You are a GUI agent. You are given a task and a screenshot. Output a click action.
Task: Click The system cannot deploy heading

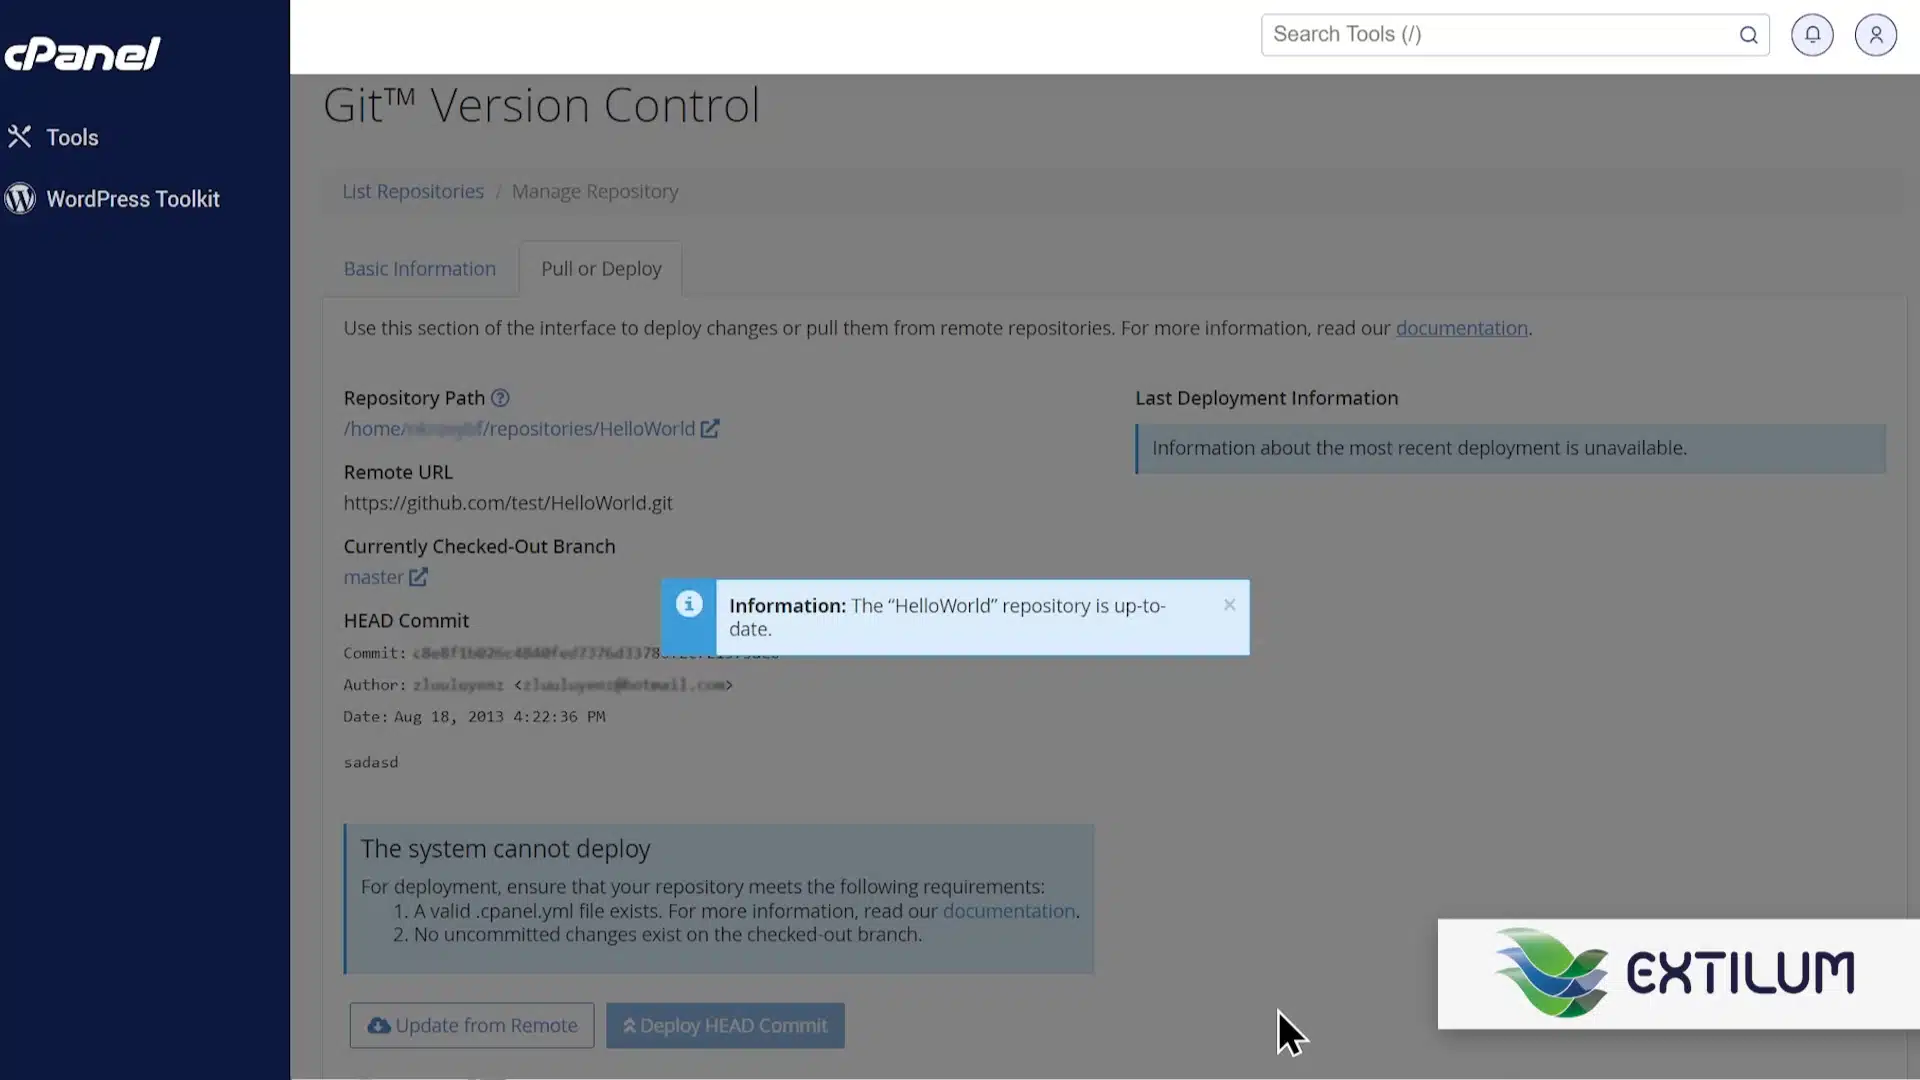pyautogui.click(x=505, y=849)
